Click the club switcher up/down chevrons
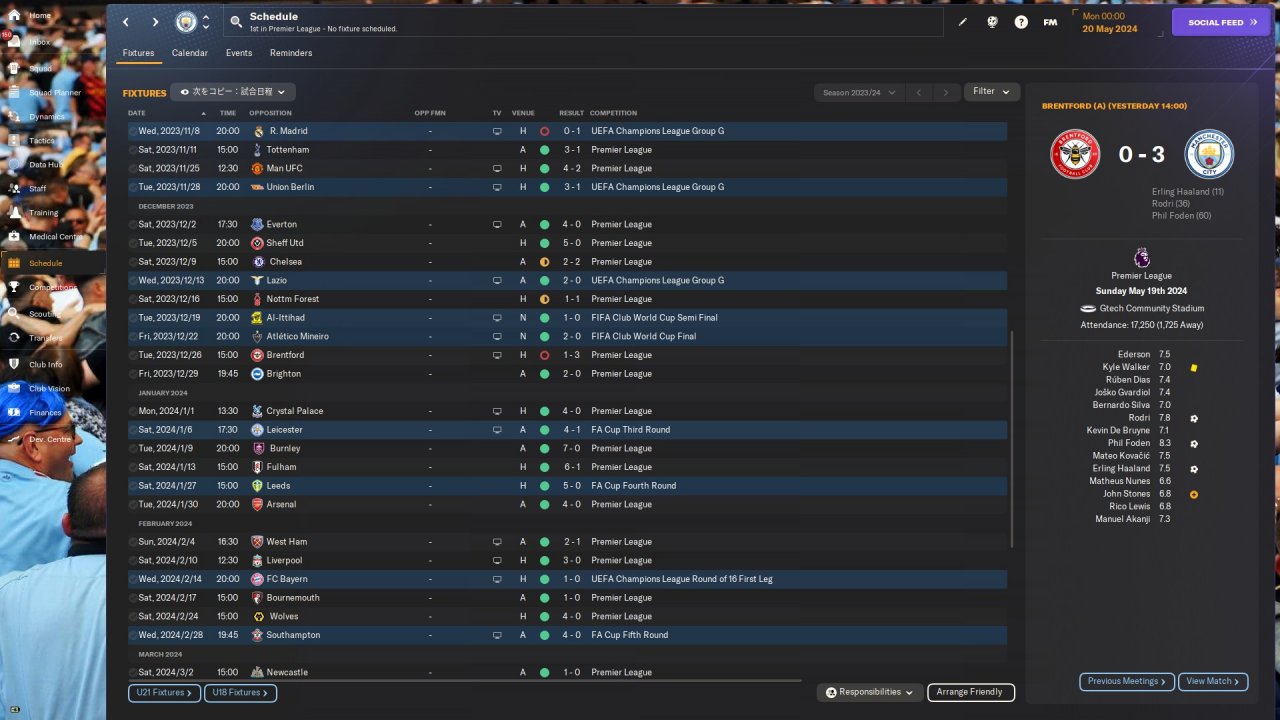1280x720 pixels. (206, 22)
